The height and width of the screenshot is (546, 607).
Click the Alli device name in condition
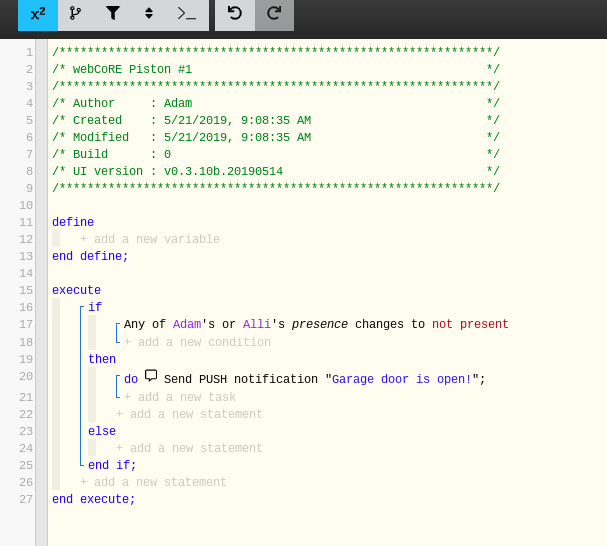[x=257, y=324]
